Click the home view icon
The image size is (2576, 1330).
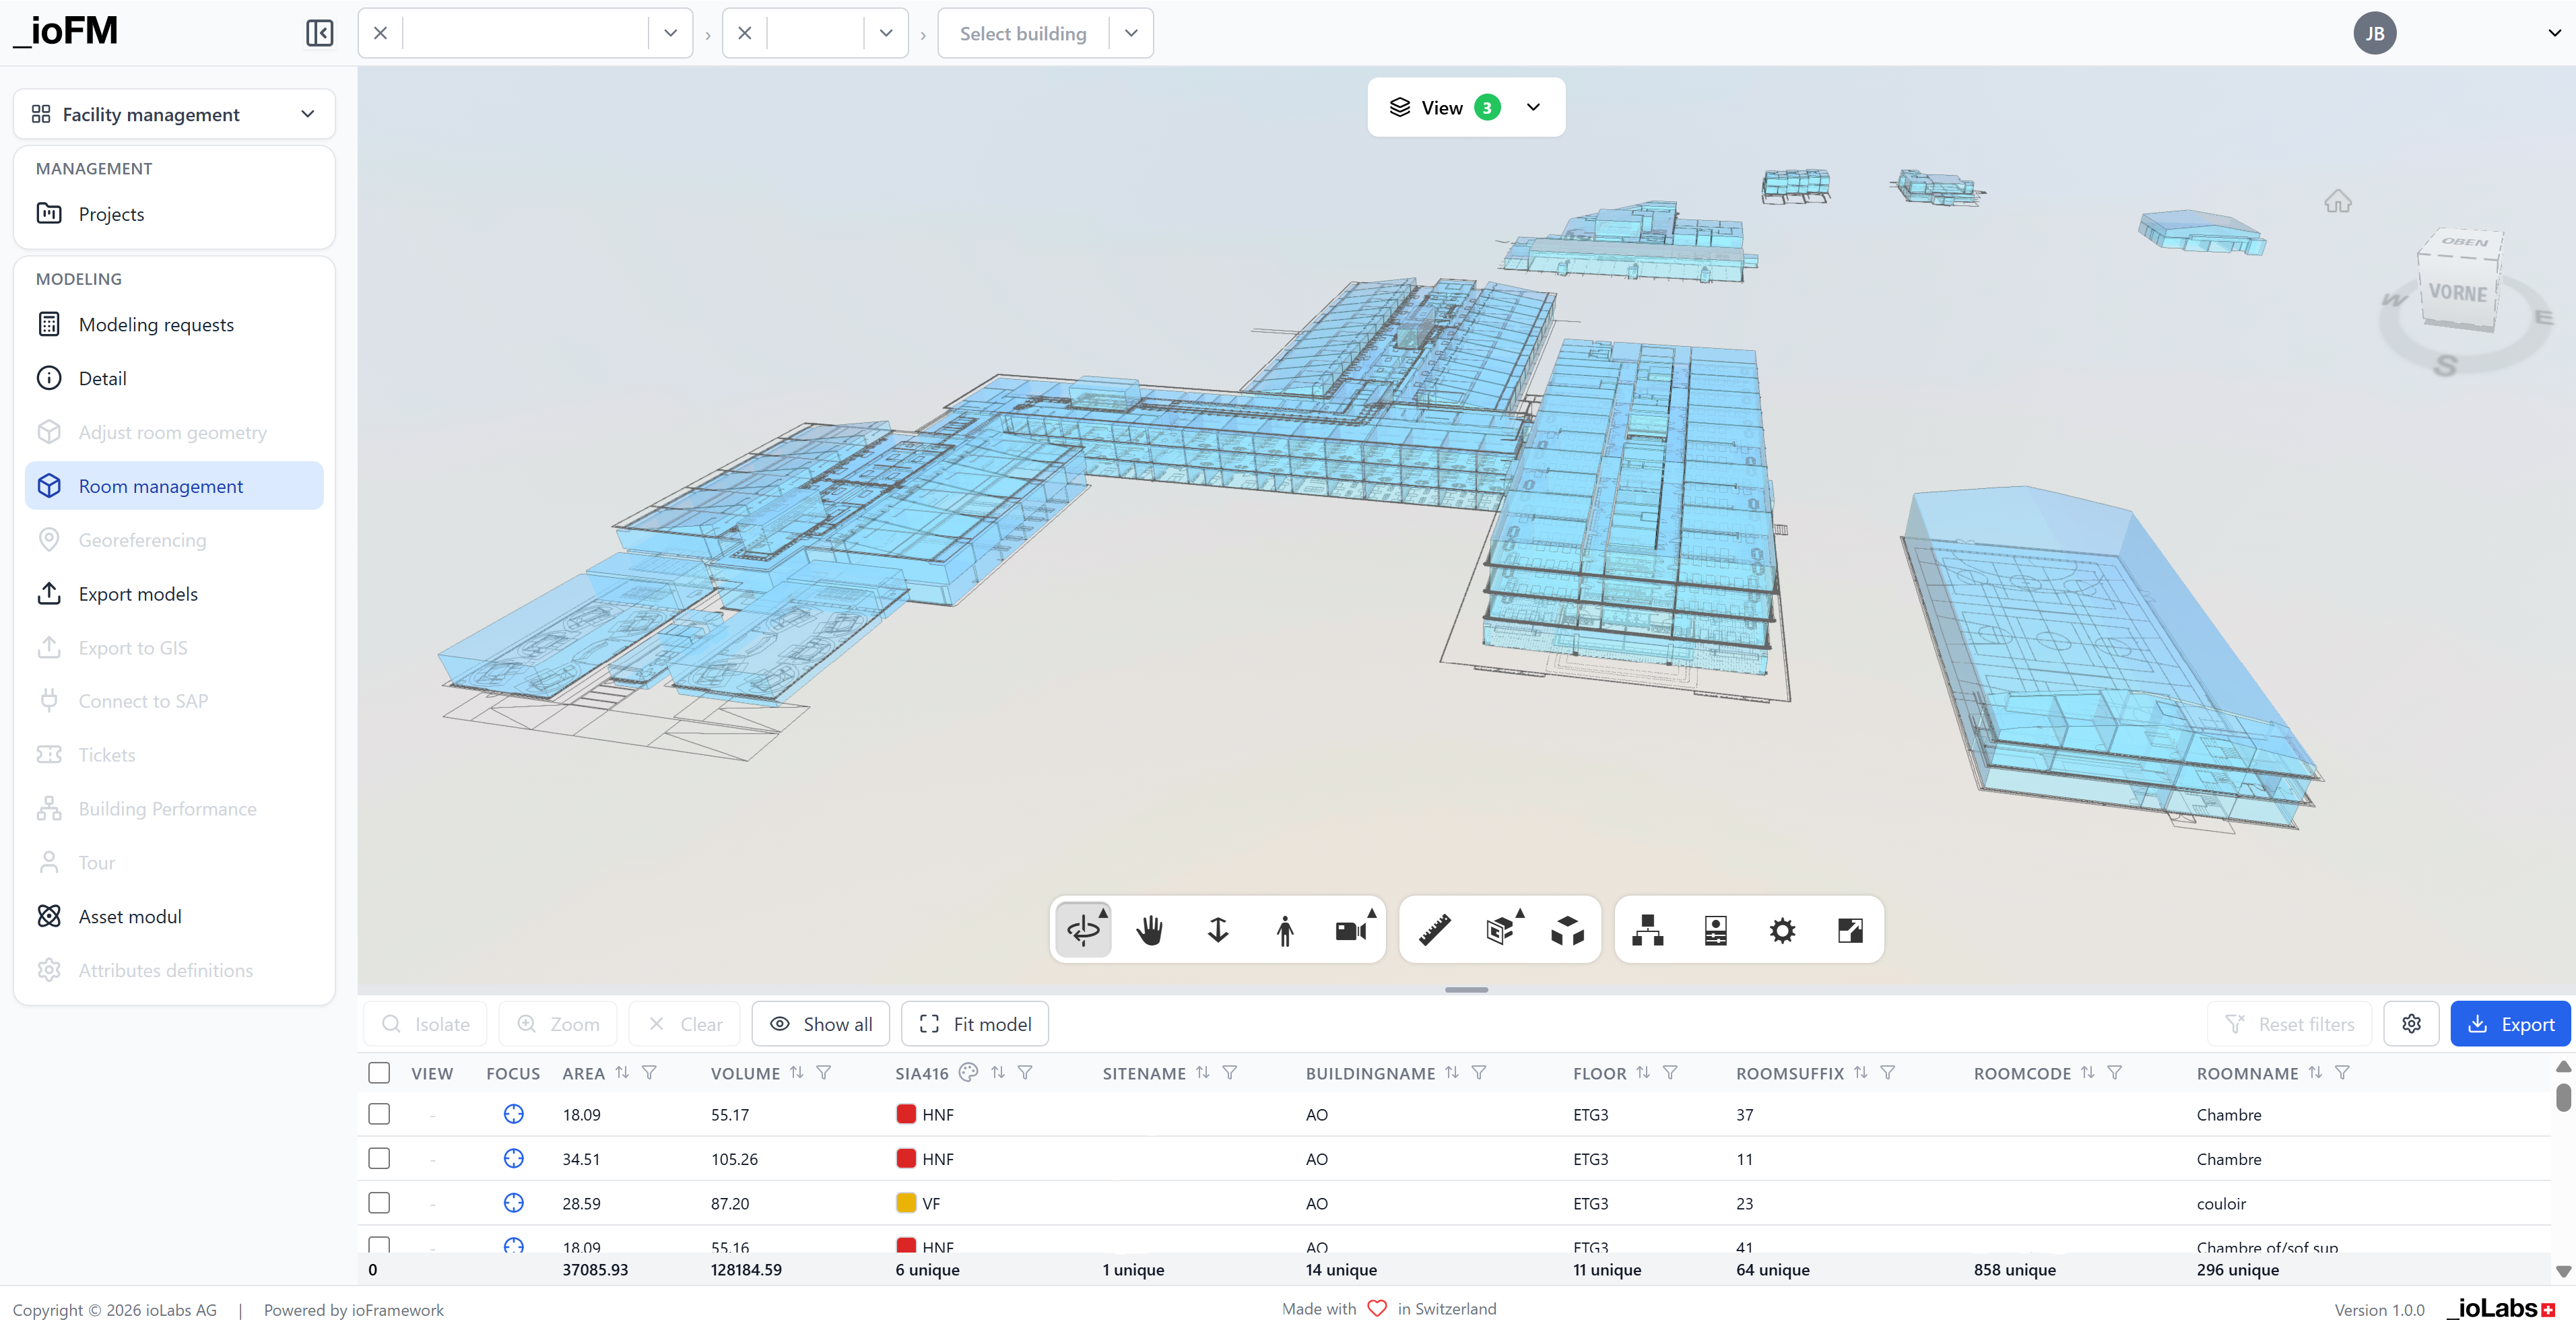pos(2337,202)
